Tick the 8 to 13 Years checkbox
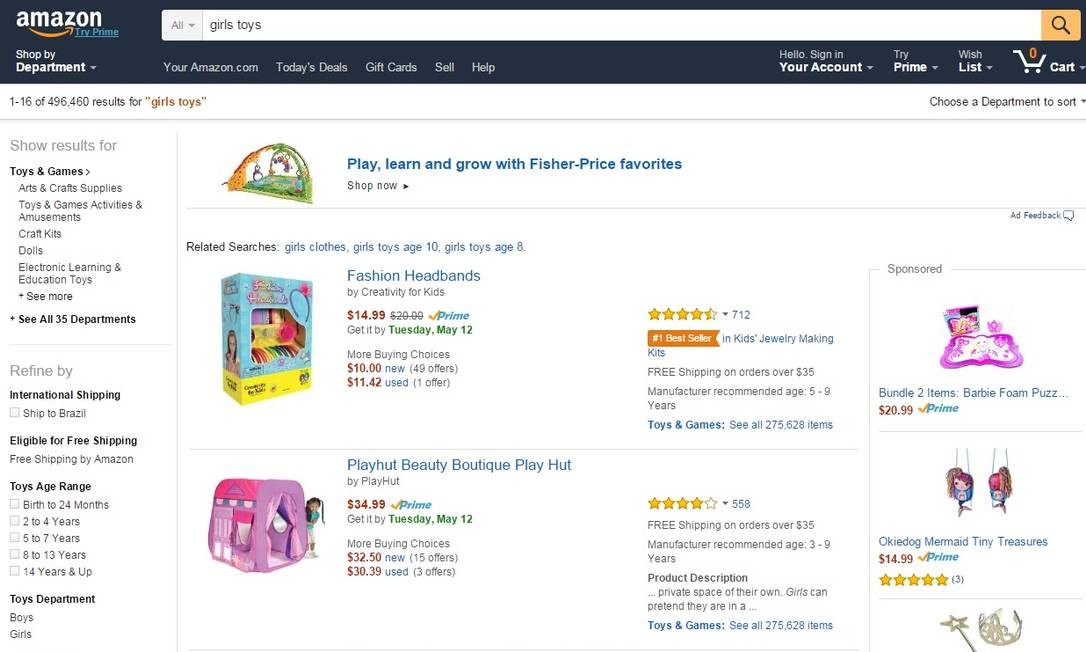 pyautogui.click(x=15, y=555)
